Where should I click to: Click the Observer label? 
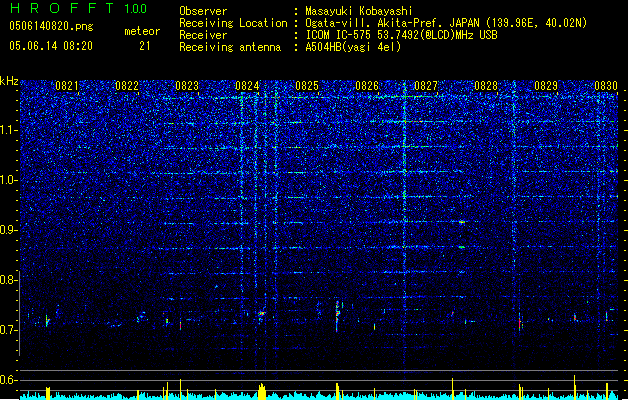coord(203,11)
